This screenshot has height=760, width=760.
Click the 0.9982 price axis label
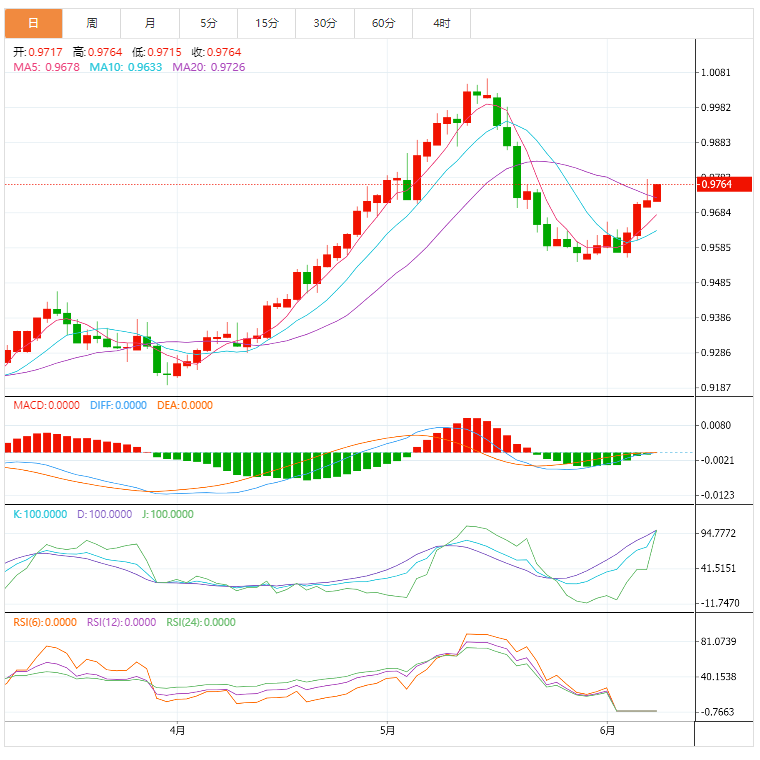pos(716,108)
